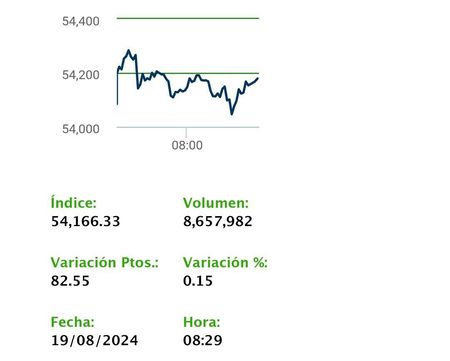Viewport: 450px width, 361px height.
Task: Select the index value 54,166.33
Action: coord(85,222)
